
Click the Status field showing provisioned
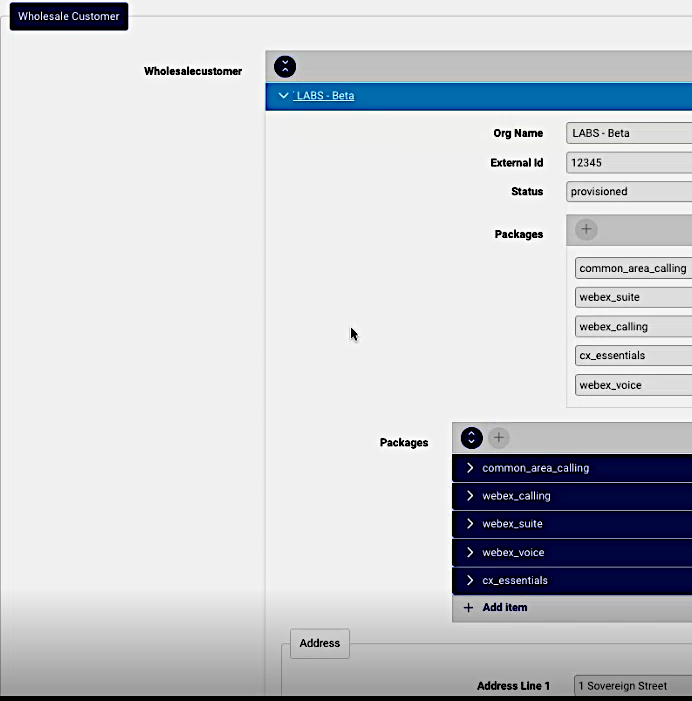[x=629, y=191]
